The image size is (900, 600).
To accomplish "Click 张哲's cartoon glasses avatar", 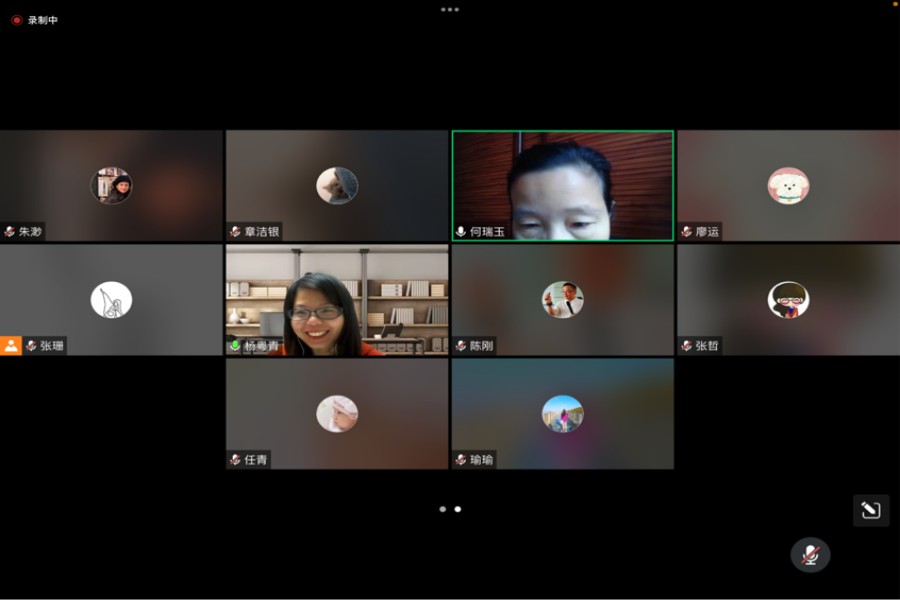I will (x=788, y=299).
